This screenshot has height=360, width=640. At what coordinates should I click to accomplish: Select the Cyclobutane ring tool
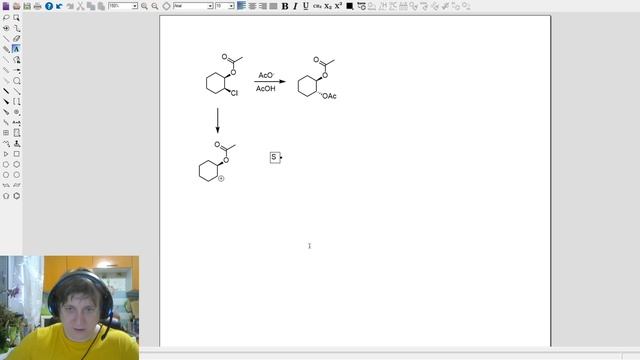16,154
